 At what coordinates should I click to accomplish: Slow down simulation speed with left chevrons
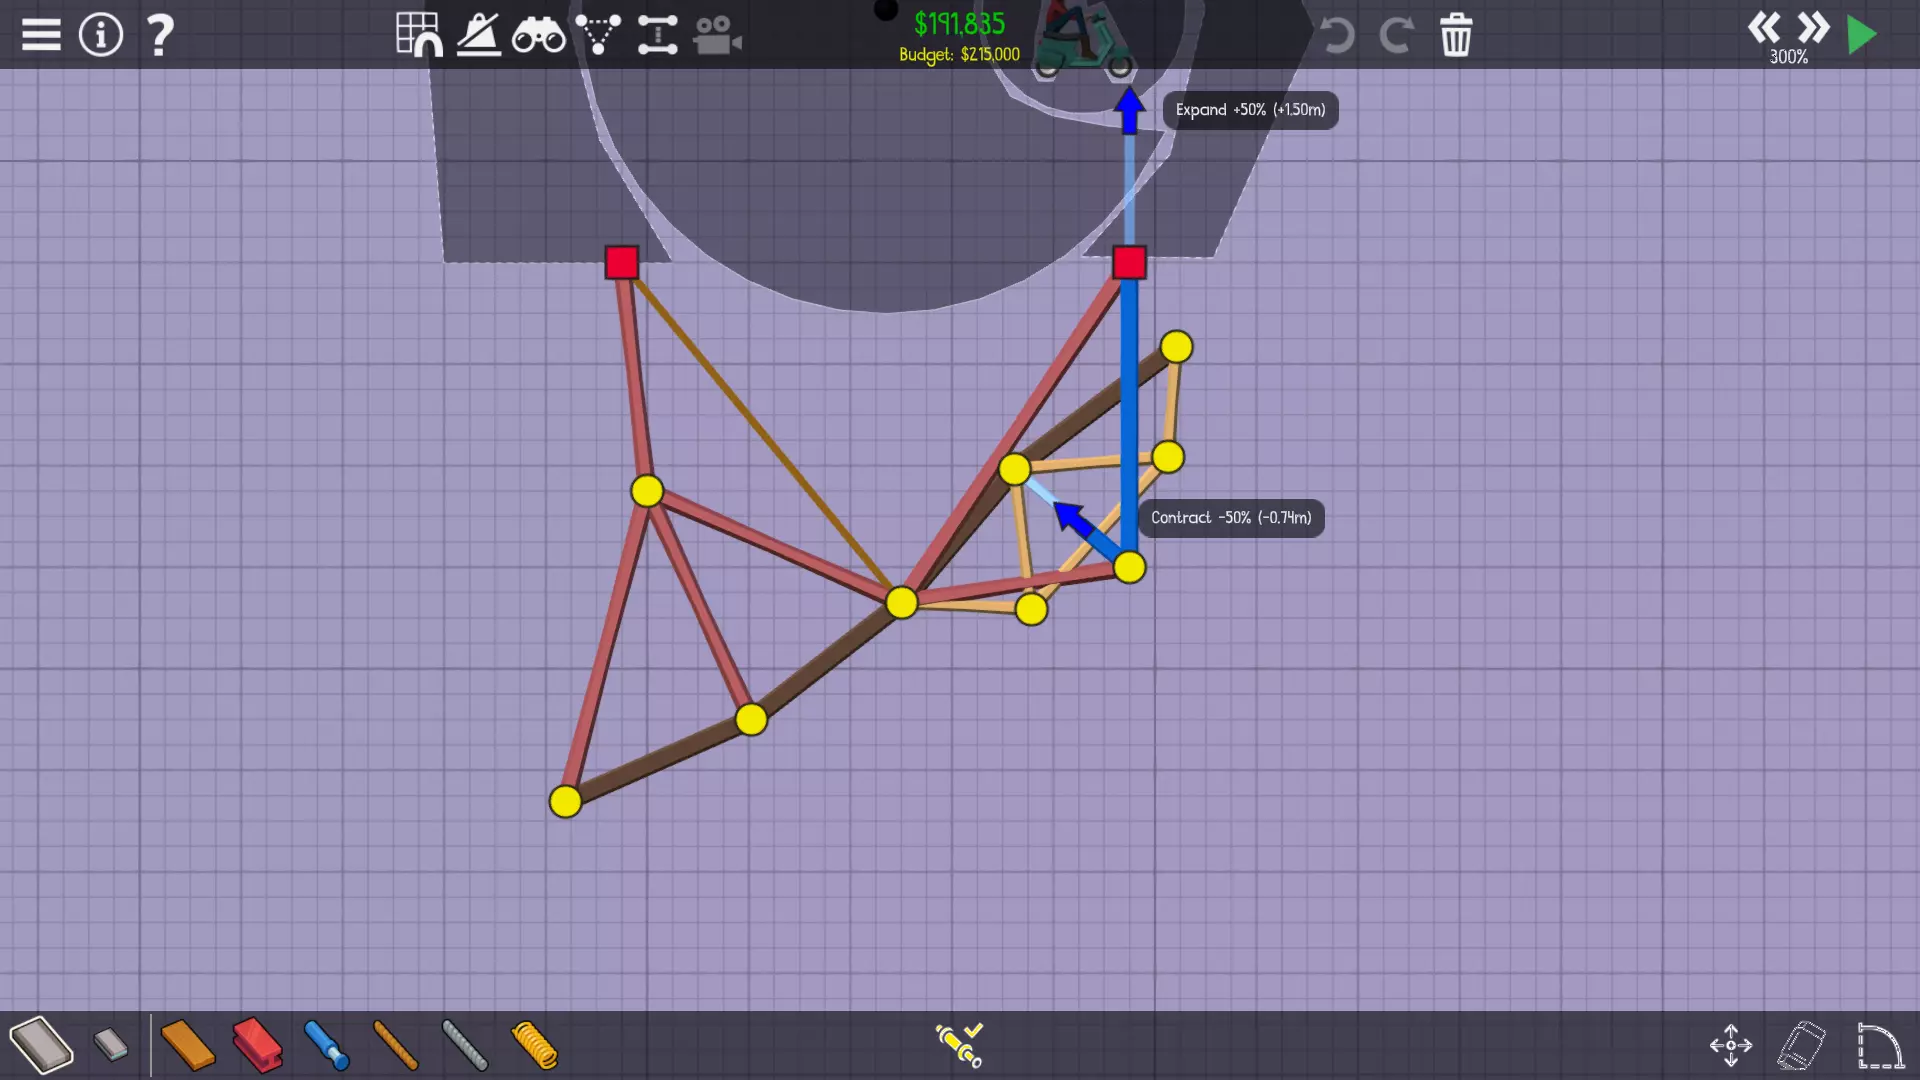click(x=1763, y=27)
